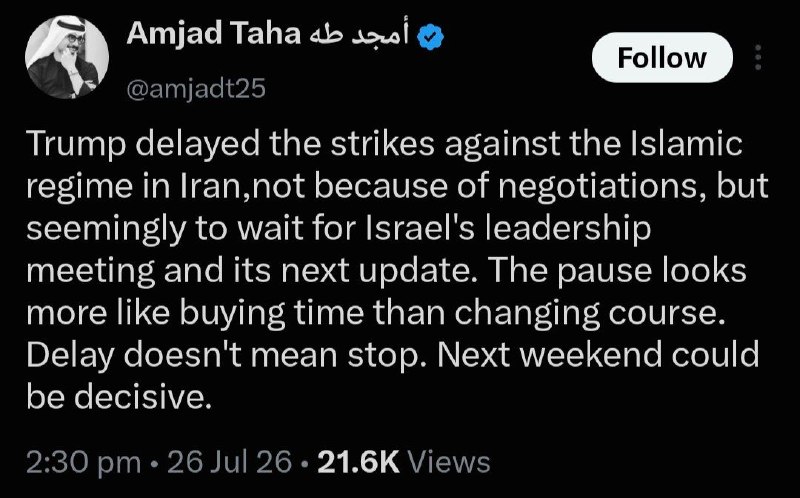
Task: Follow Amjad Taha's account
Action: tap(662, 57)
